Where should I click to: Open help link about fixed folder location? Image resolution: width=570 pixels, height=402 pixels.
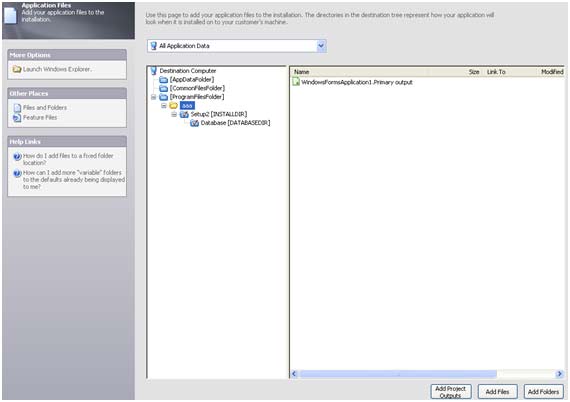tap(68, 159)
